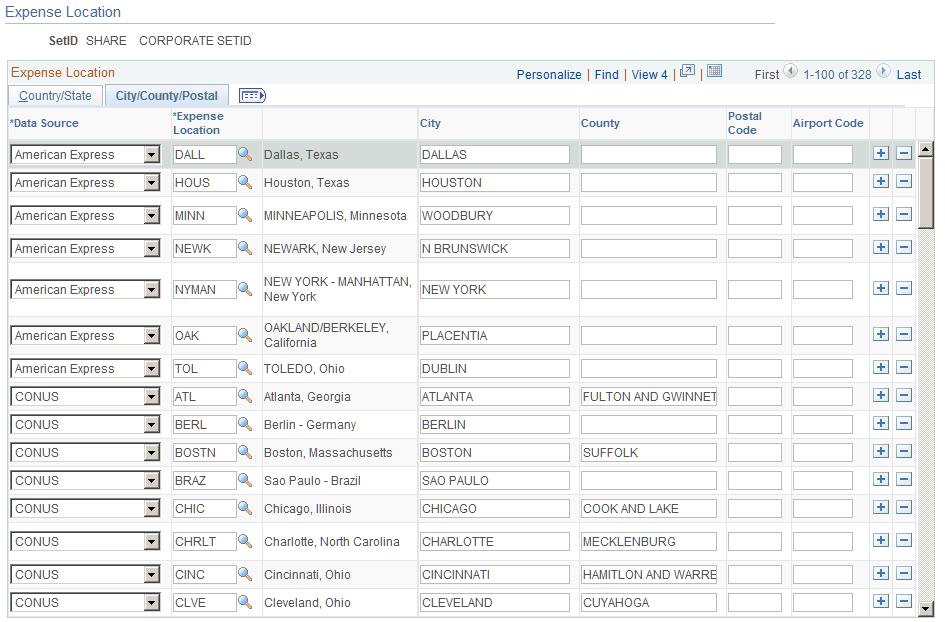Image resolution: width=945 pixels, height=622 pixels.
Task: Jump to the Last page of results
Action: (x=908, y=74)
